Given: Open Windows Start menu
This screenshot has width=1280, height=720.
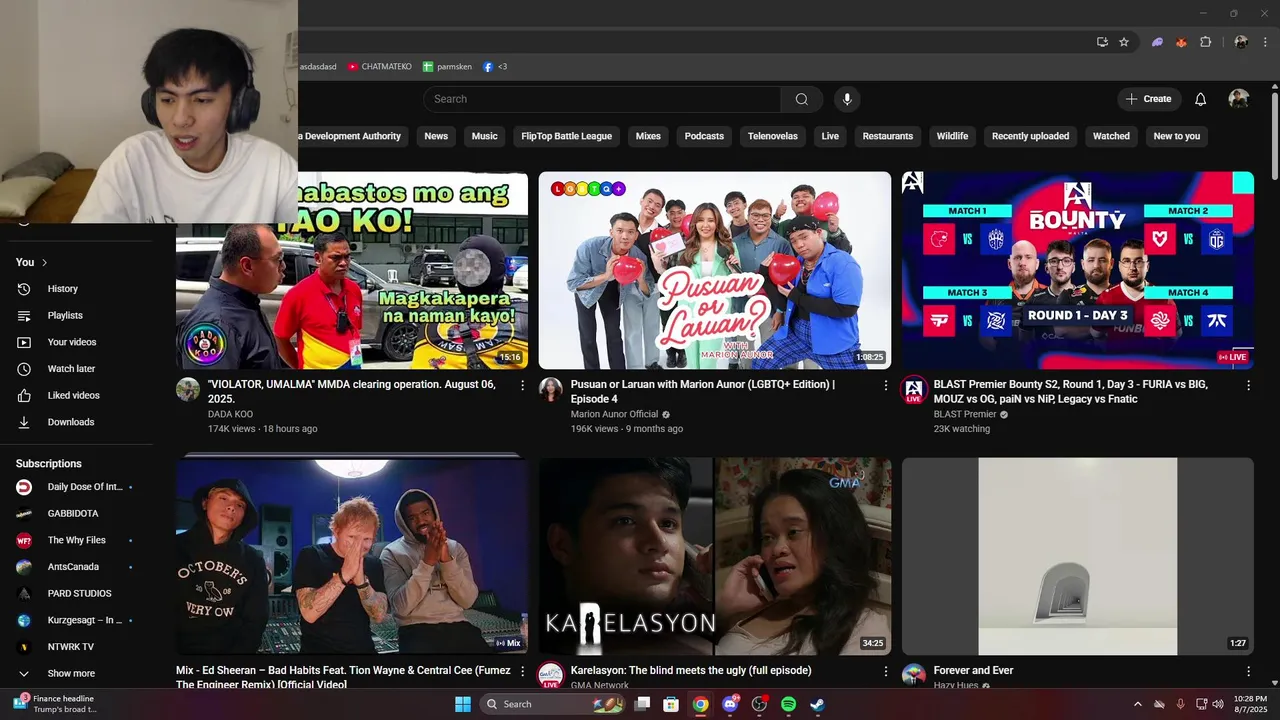Looking at the screenshot, I should click(463, 704).
